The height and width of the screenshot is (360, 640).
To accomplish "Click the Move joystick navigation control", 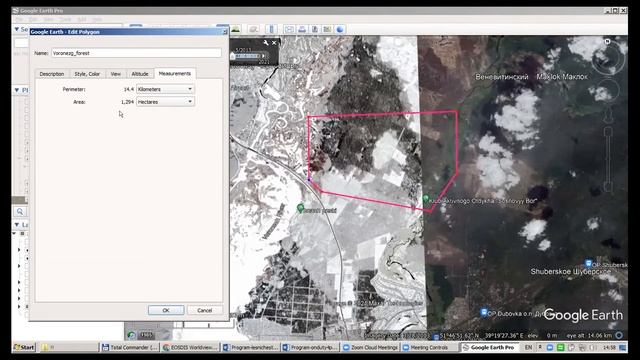I will 608,91.
